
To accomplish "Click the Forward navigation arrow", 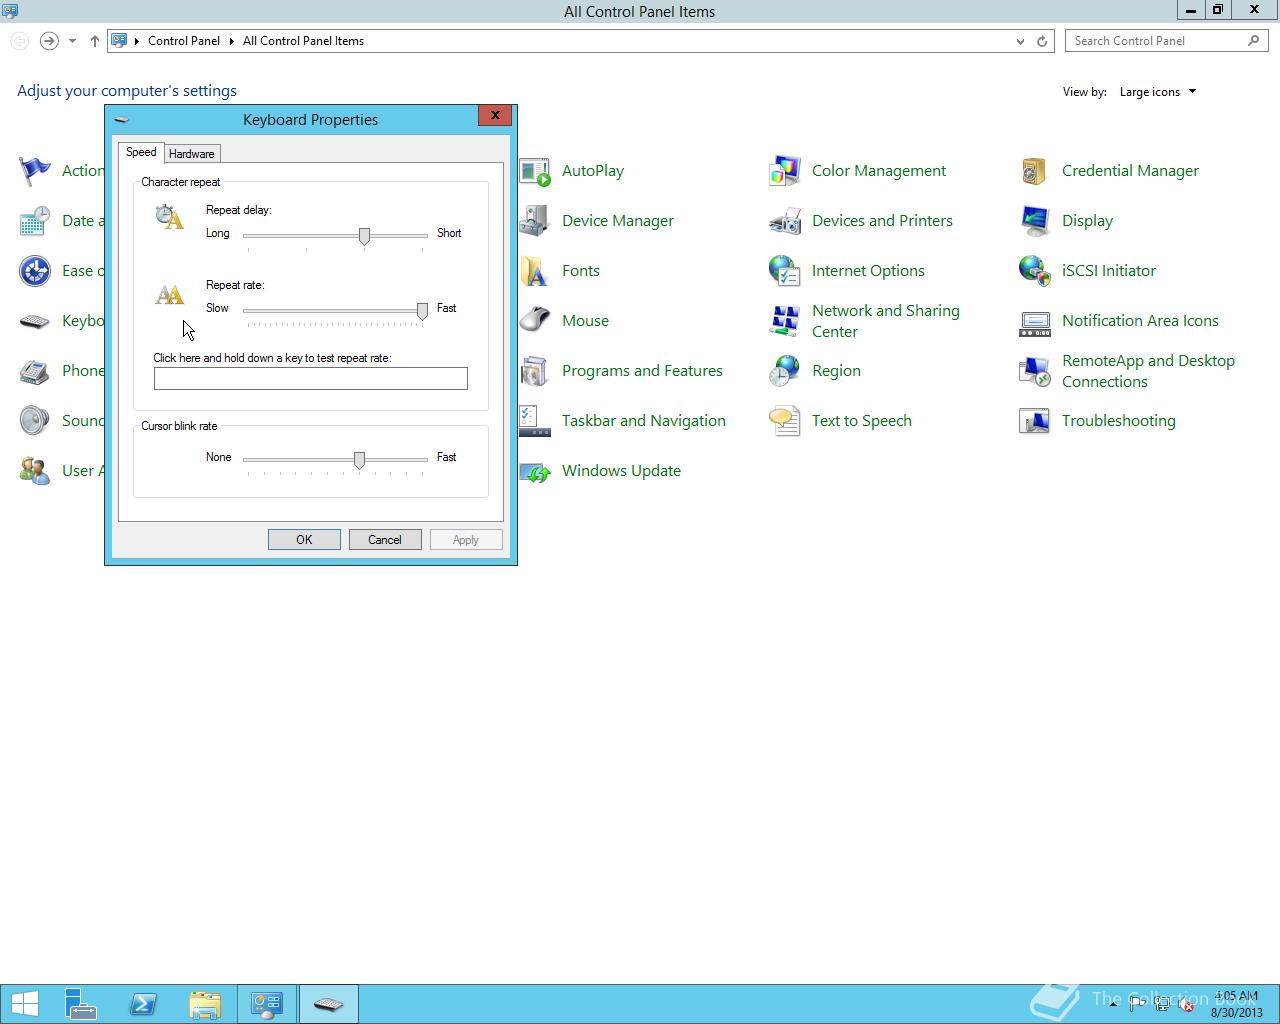I will click(48, 41).
